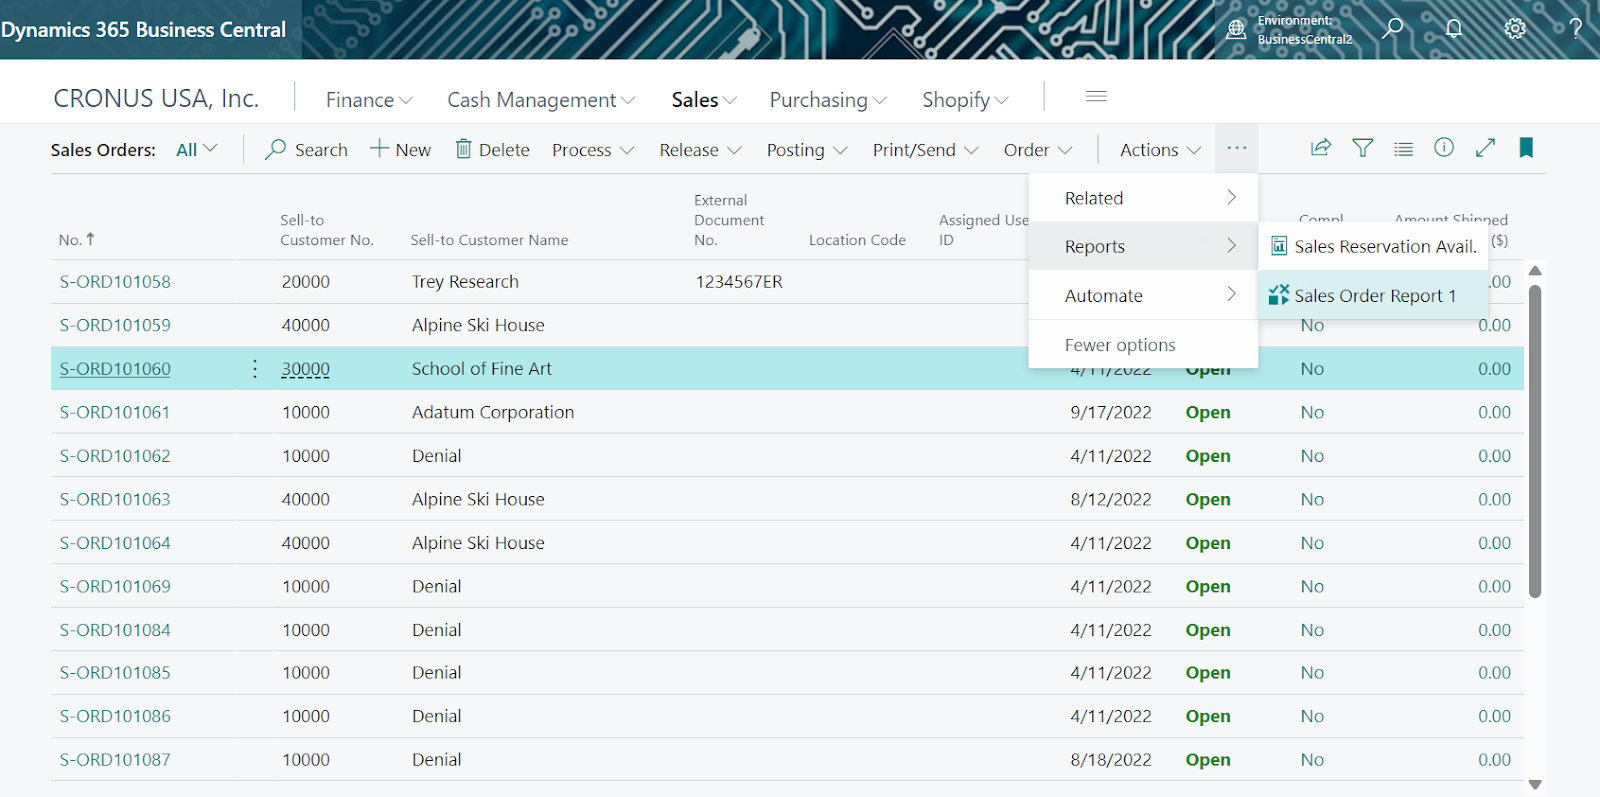The height and width of the screenshot is (797, 1600).
Task: Open the Reports submenu
Action: 1143,246
